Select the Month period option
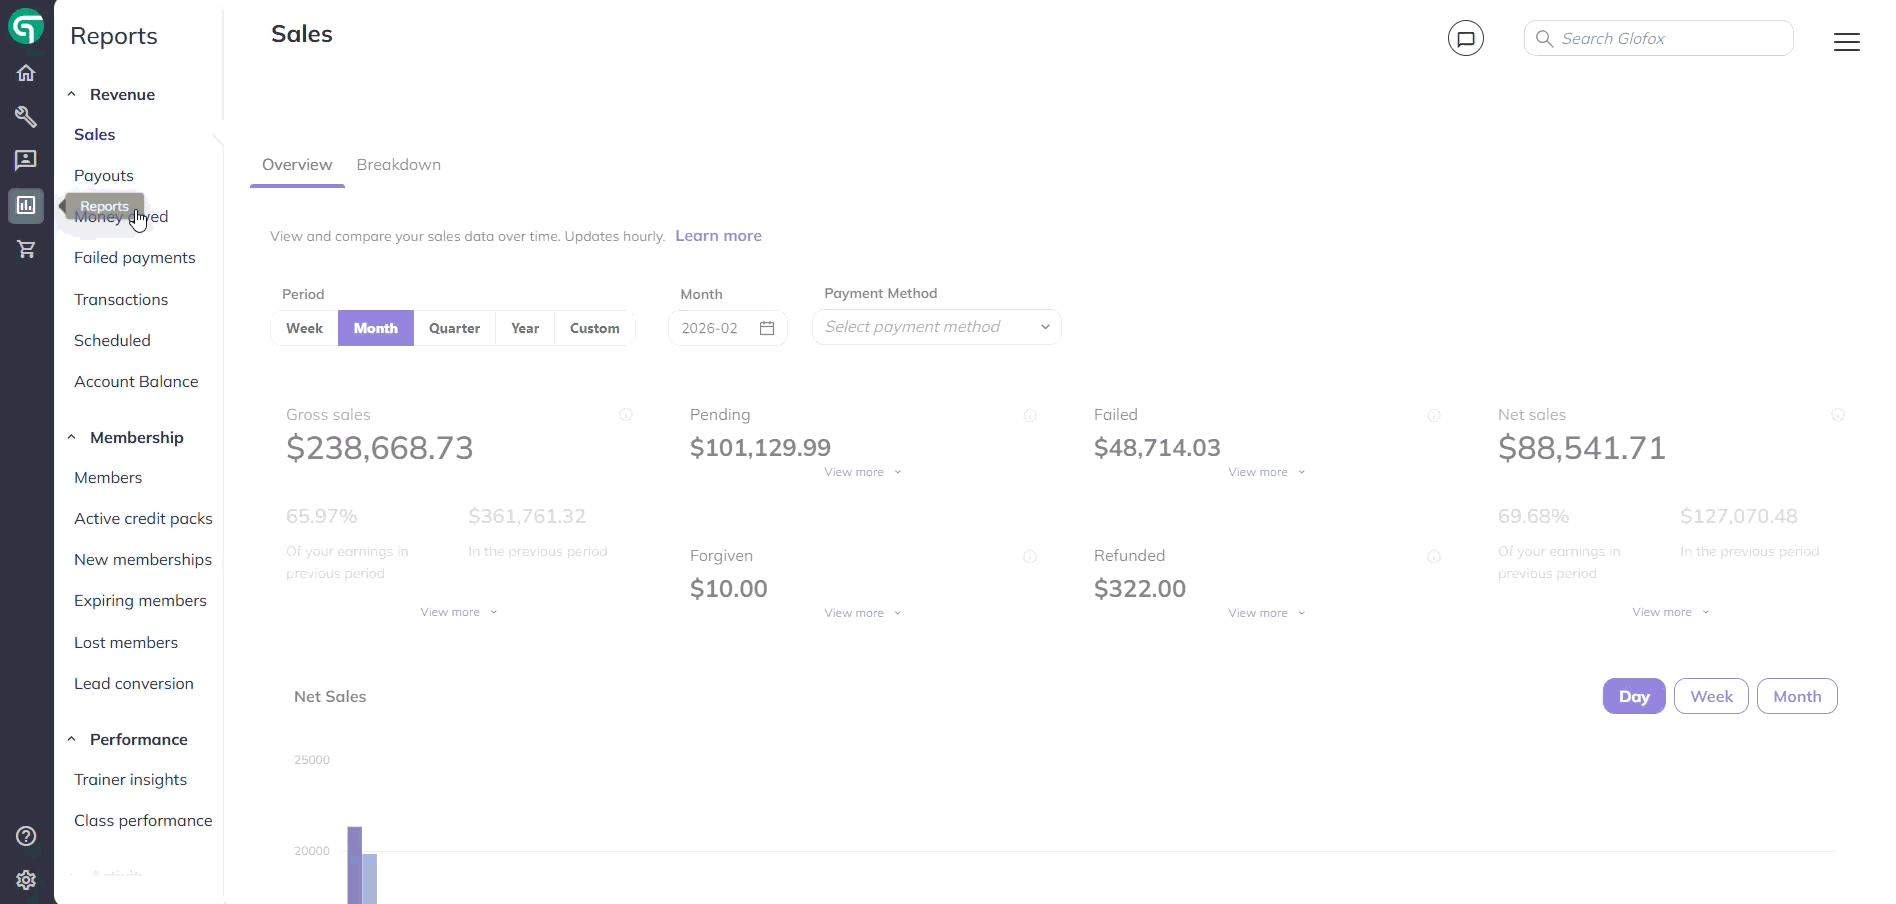Viewport: 1896px width, 904px height. 376,328
